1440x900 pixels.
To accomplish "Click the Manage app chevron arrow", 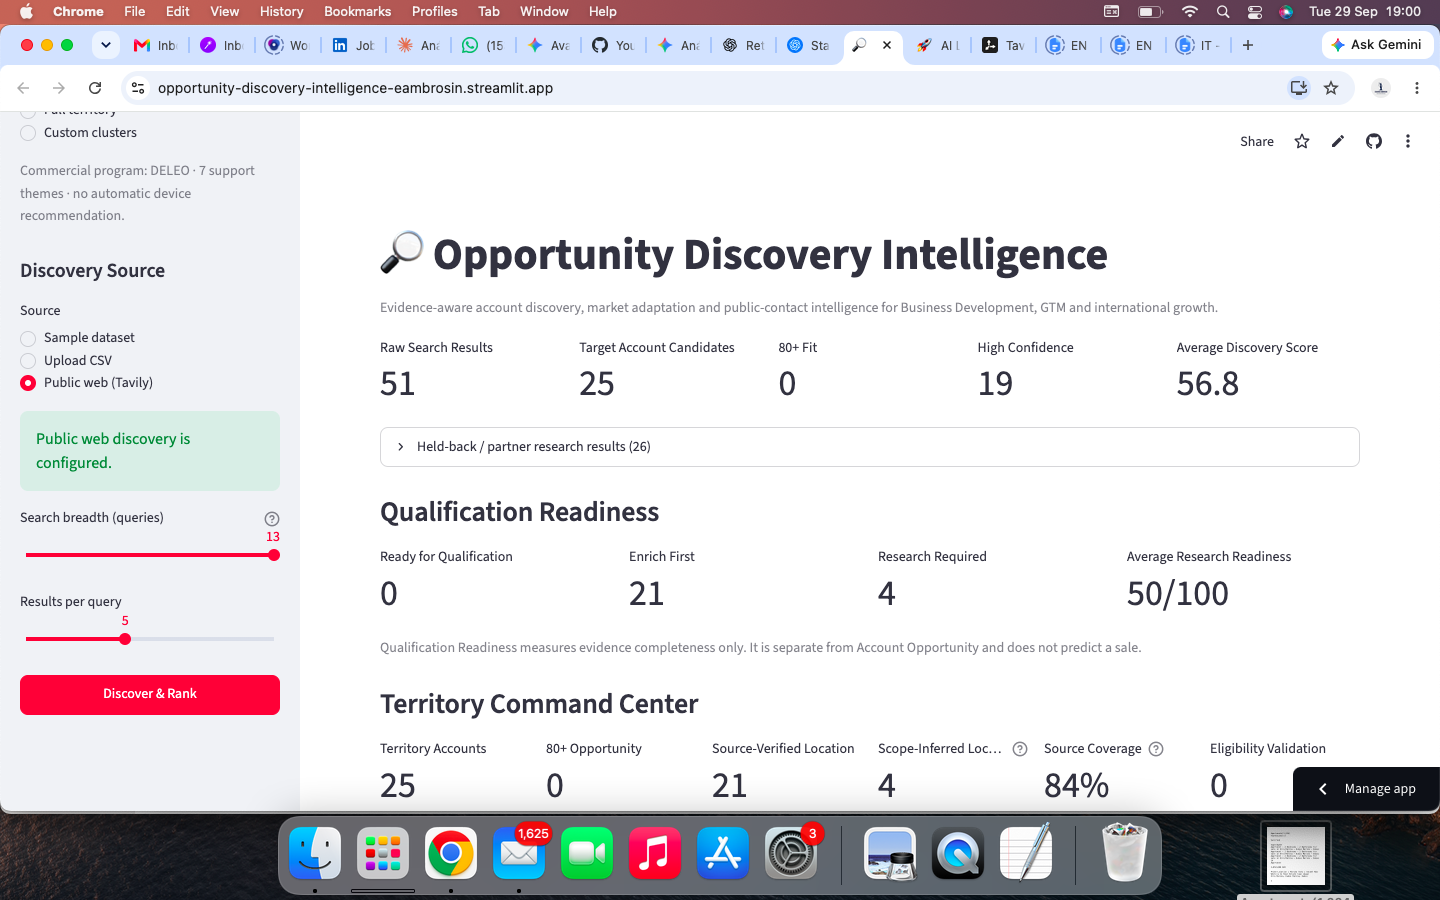I will (x=1323, y=789).
